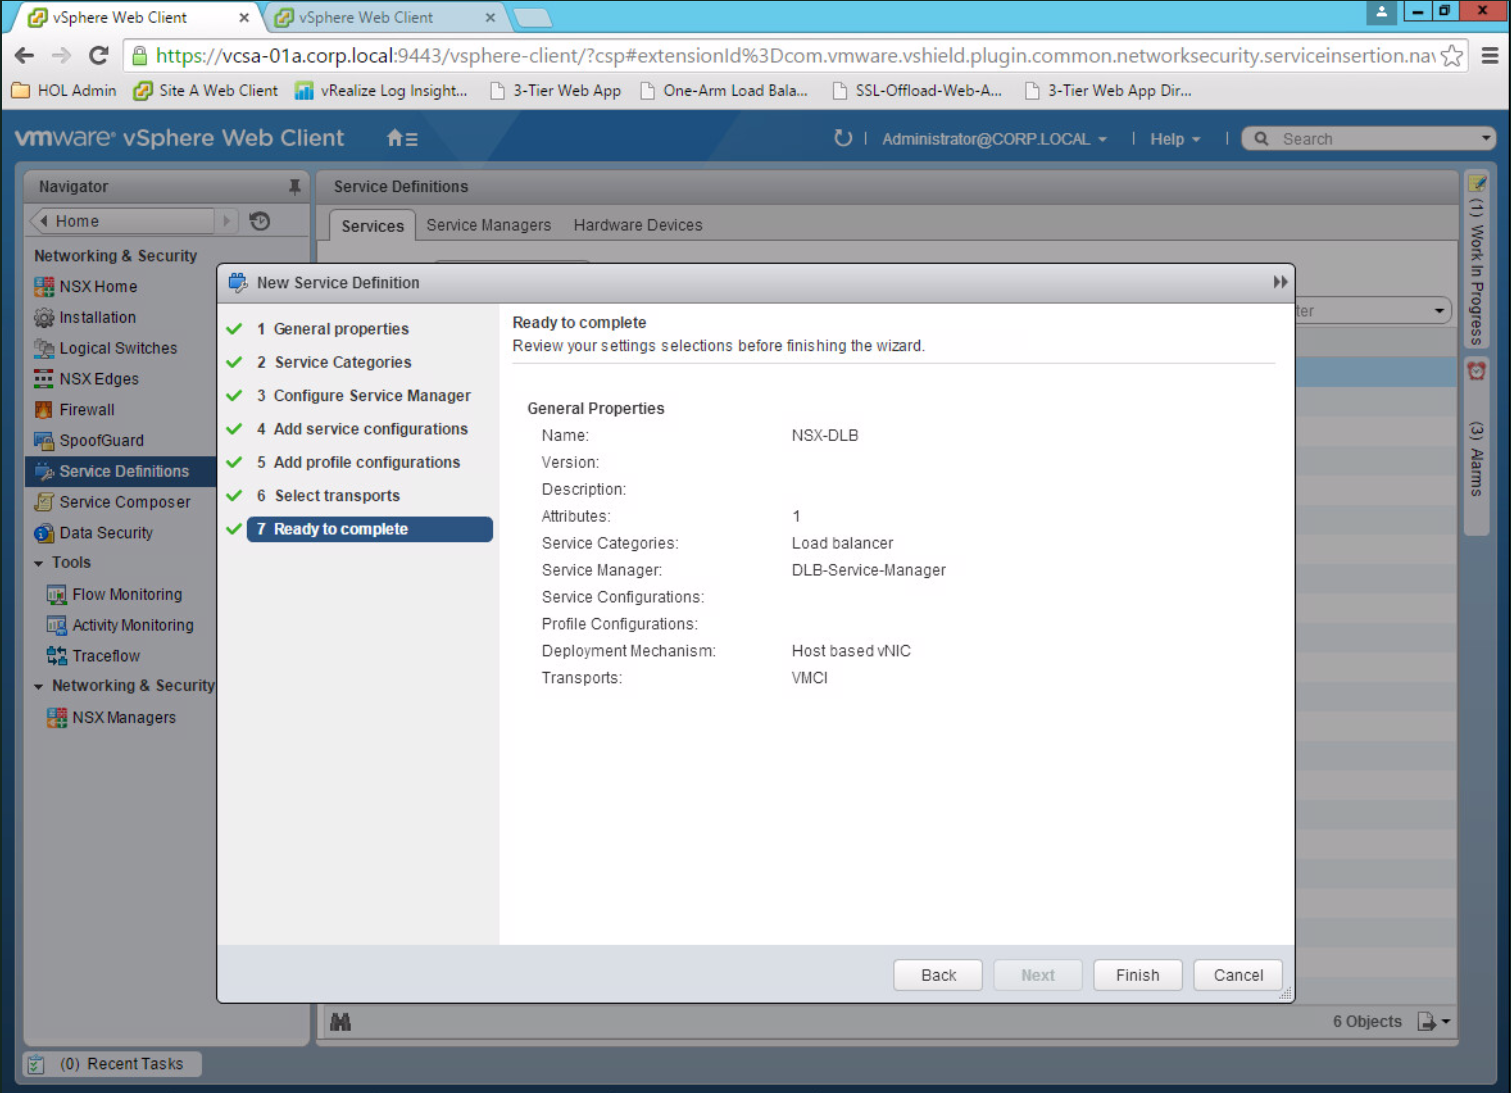The width and height of the screenshot is (1511, 1093).
Task: Open the export options dropdown arrow
Action: (1446, 1022)
